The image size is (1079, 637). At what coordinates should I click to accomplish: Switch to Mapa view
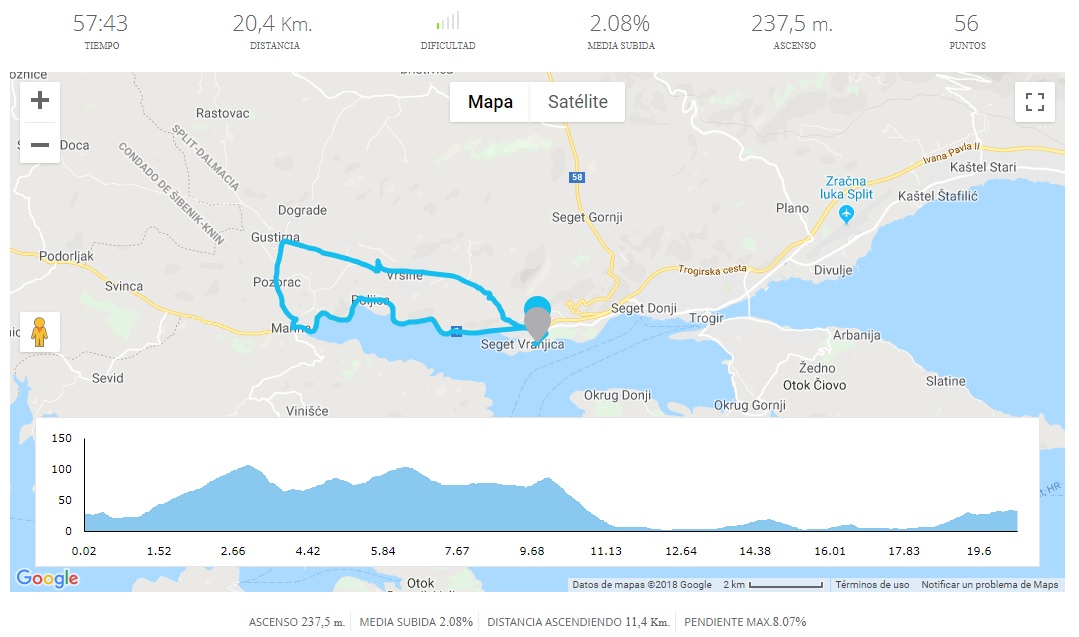[x=490, y=102]
